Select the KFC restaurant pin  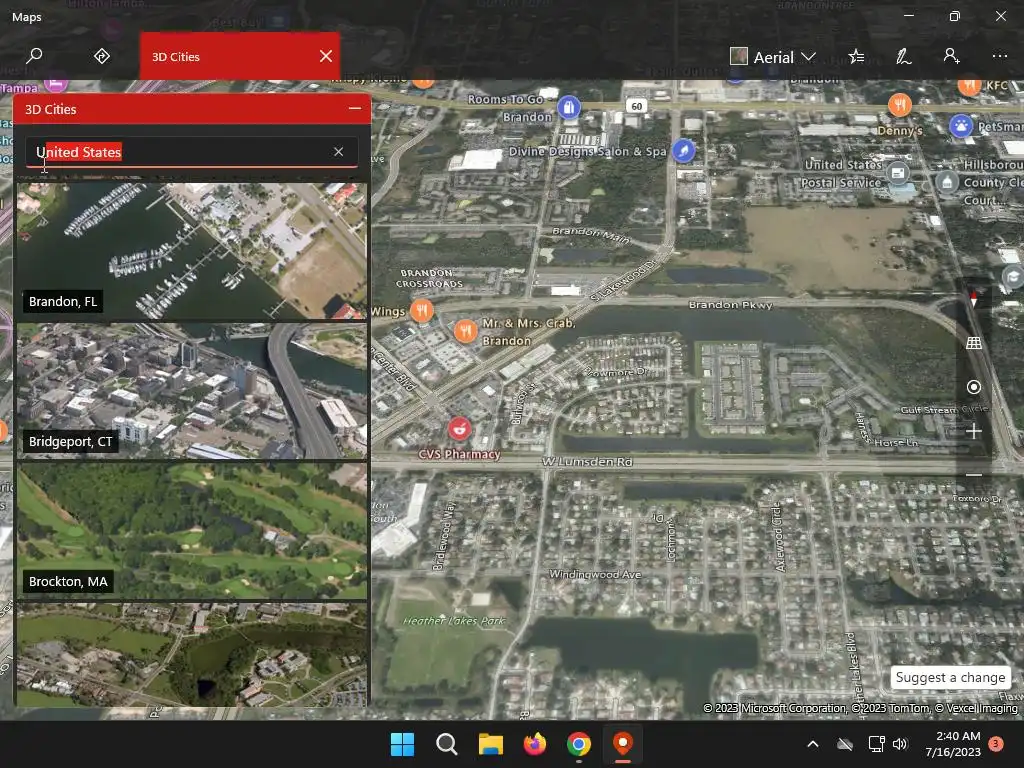[x=969, y=86]
